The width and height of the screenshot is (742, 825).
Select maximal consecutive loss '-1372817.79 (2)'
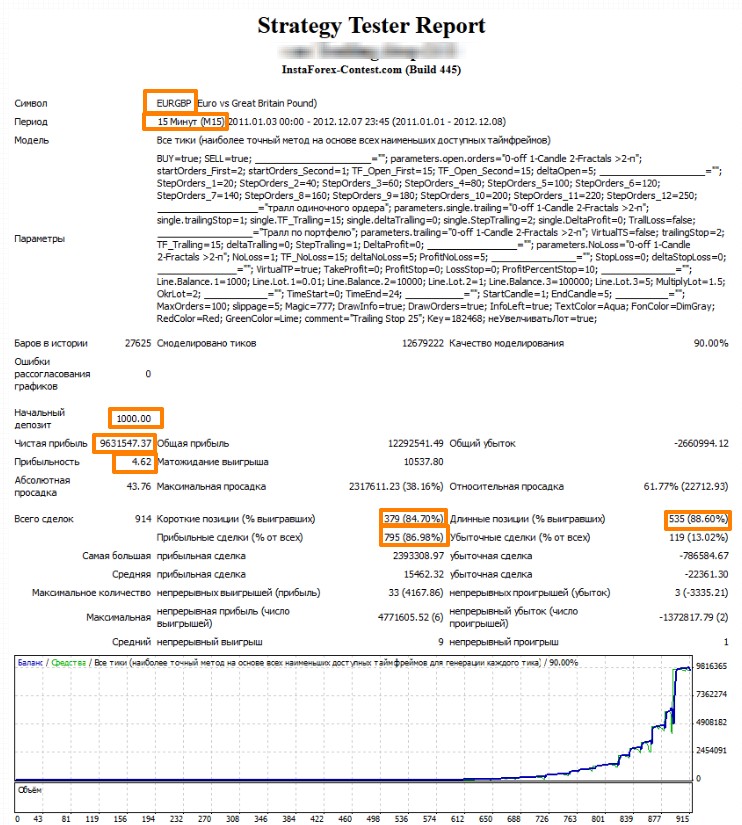tap(694, 617)
